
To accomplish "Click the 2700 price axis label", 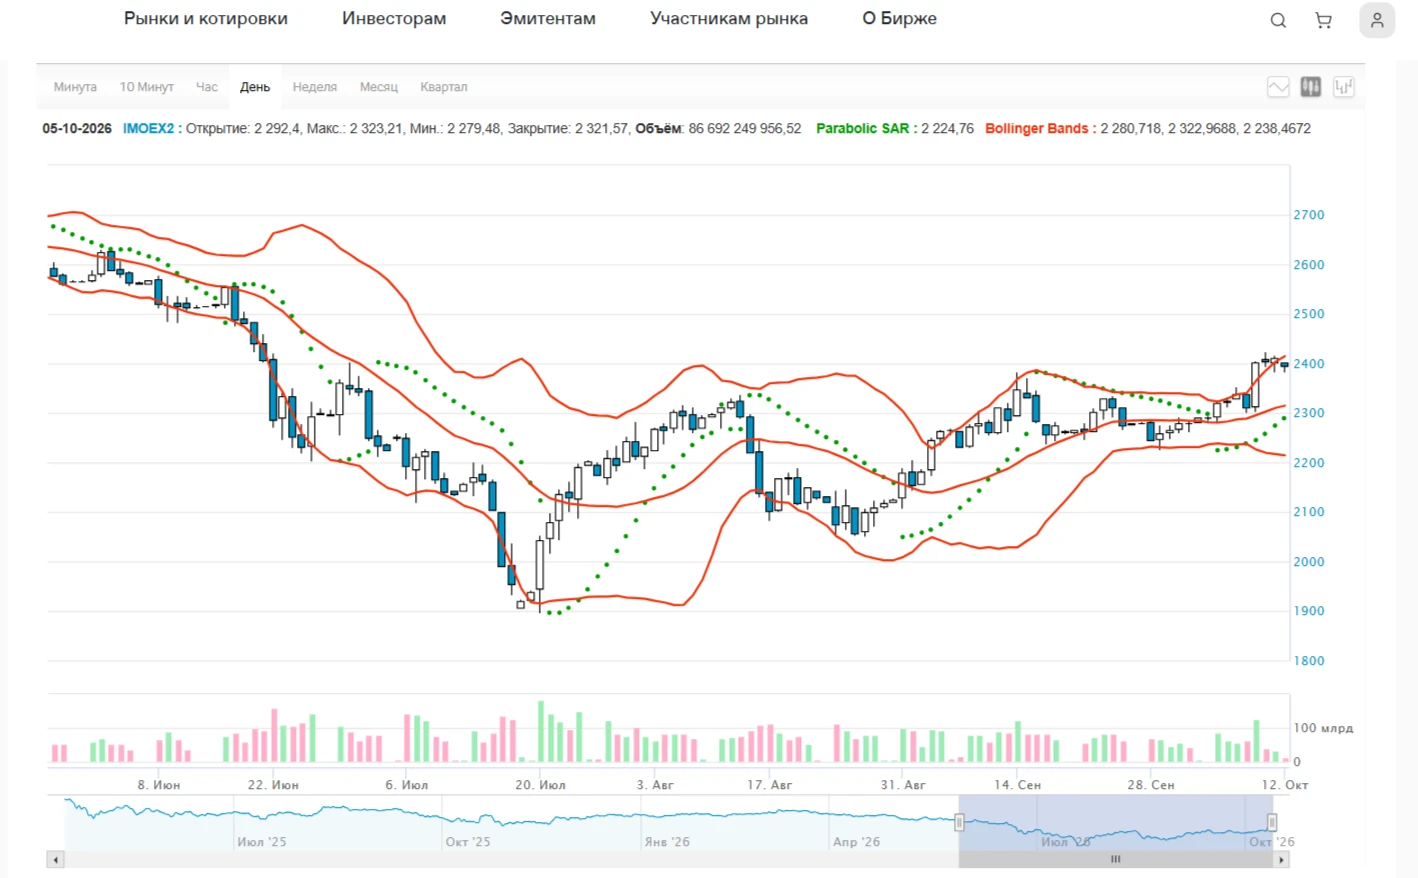I will 1309,215.
